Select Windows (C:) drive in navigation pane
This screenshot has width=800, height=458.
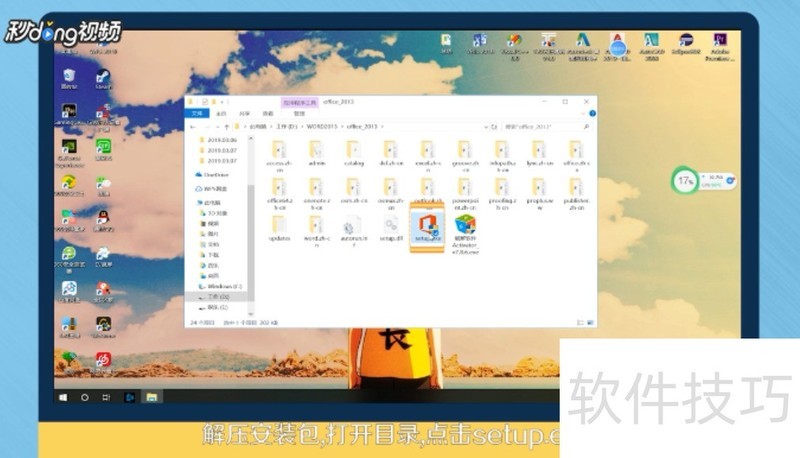pyautogui.click(x=220, y=287)
